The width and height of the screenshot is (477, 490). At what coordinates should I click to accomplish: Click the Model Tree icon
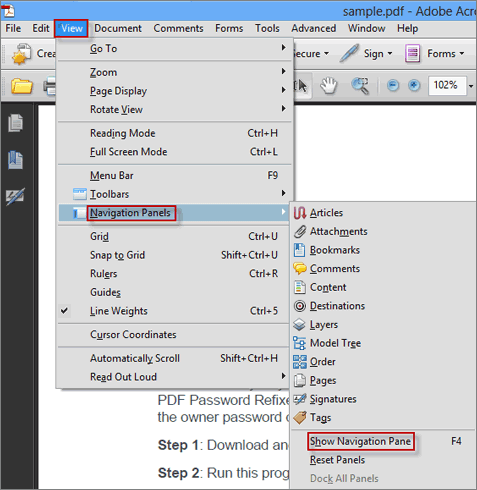299,343
